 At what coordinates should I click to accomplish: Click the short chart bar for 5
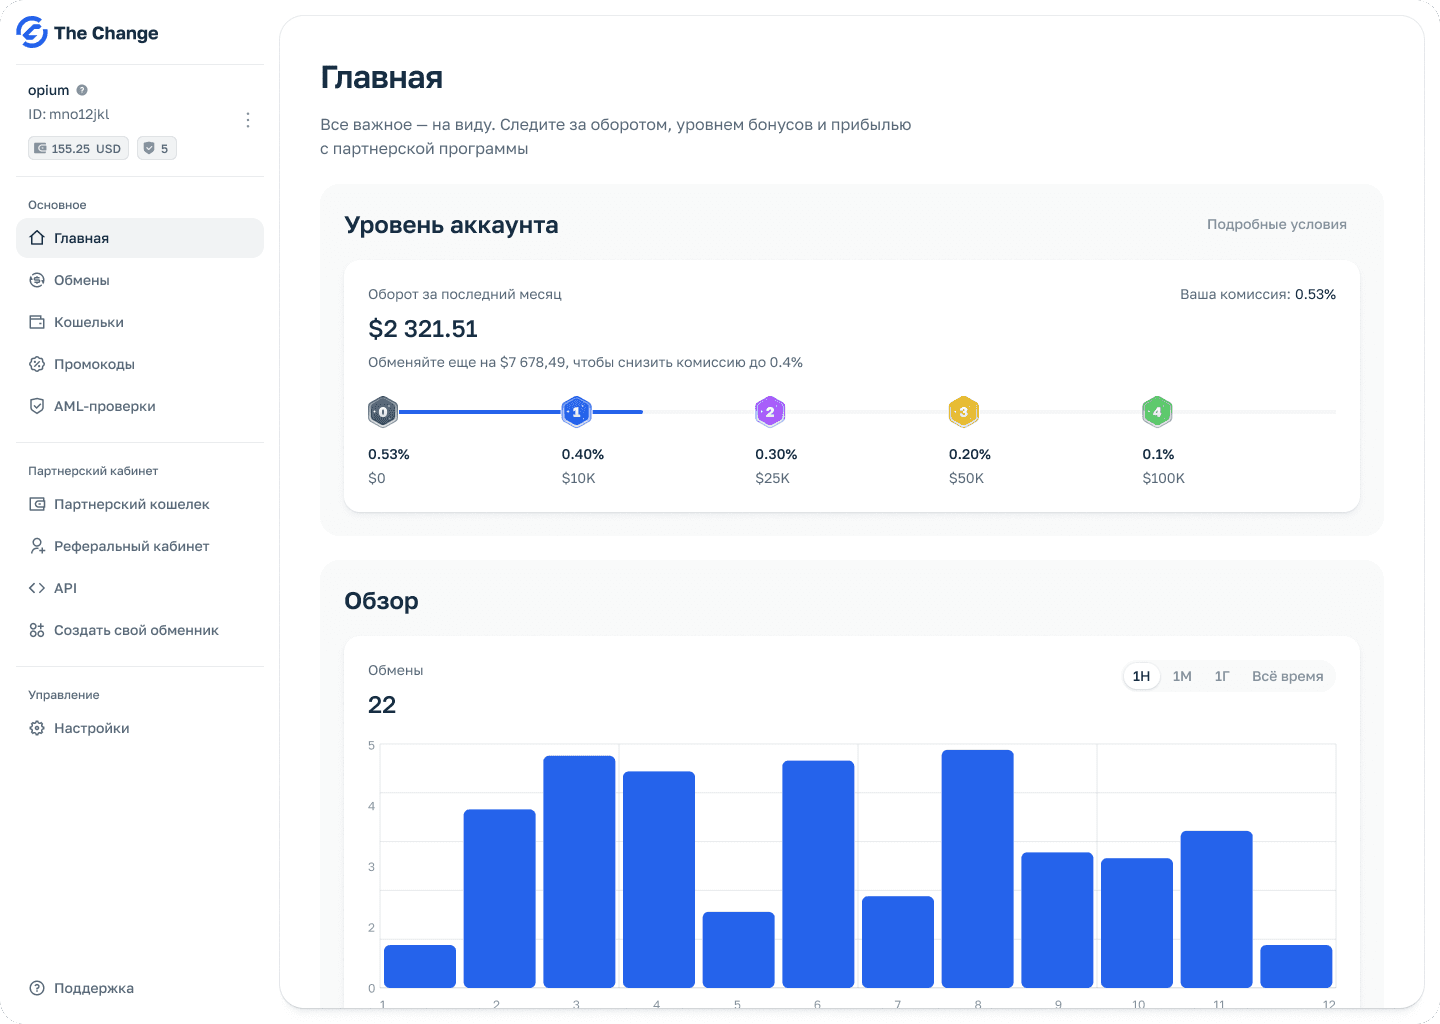tap(739, 950)
